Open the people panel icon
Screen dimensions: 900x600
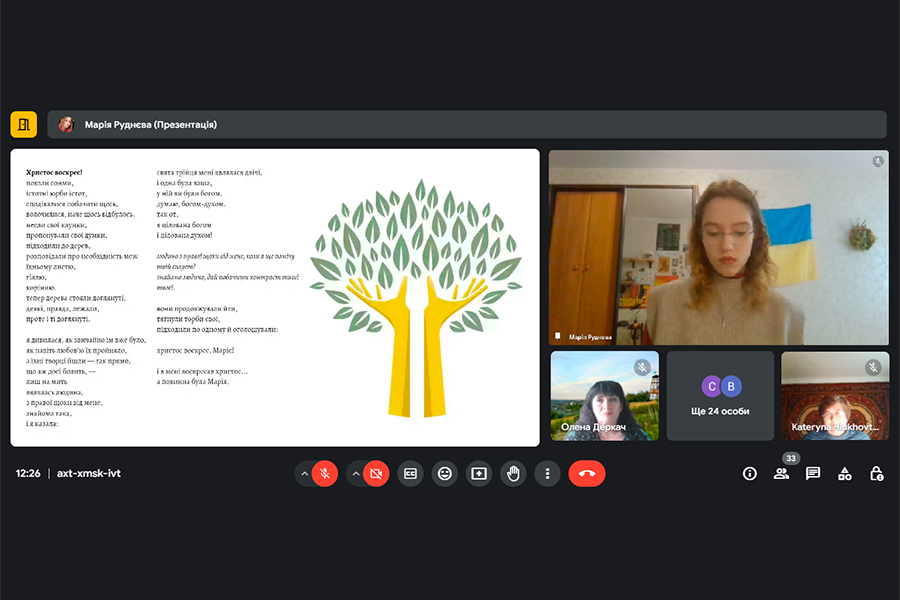(x=781, y=474)
